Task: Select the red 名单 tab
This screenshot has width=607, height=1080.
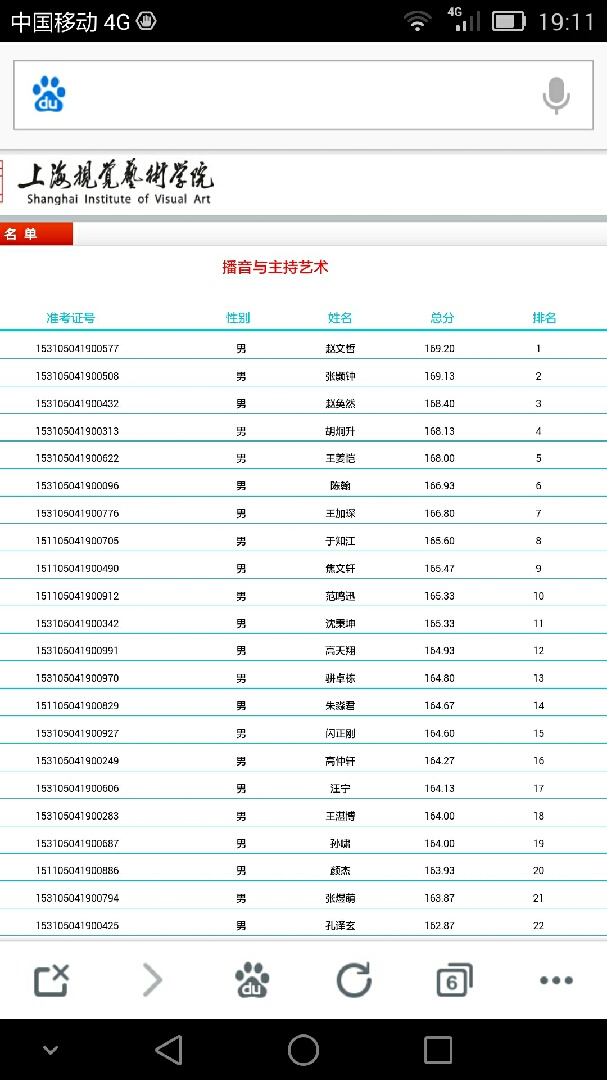Action: click(36, 234)
